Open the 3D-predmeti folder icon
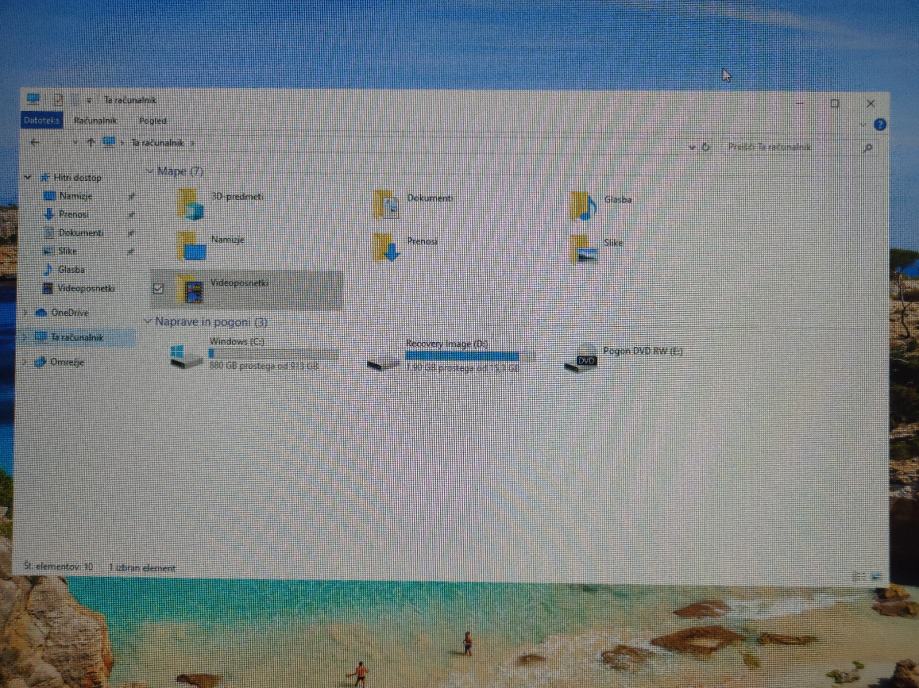 (x=190, y=203)
